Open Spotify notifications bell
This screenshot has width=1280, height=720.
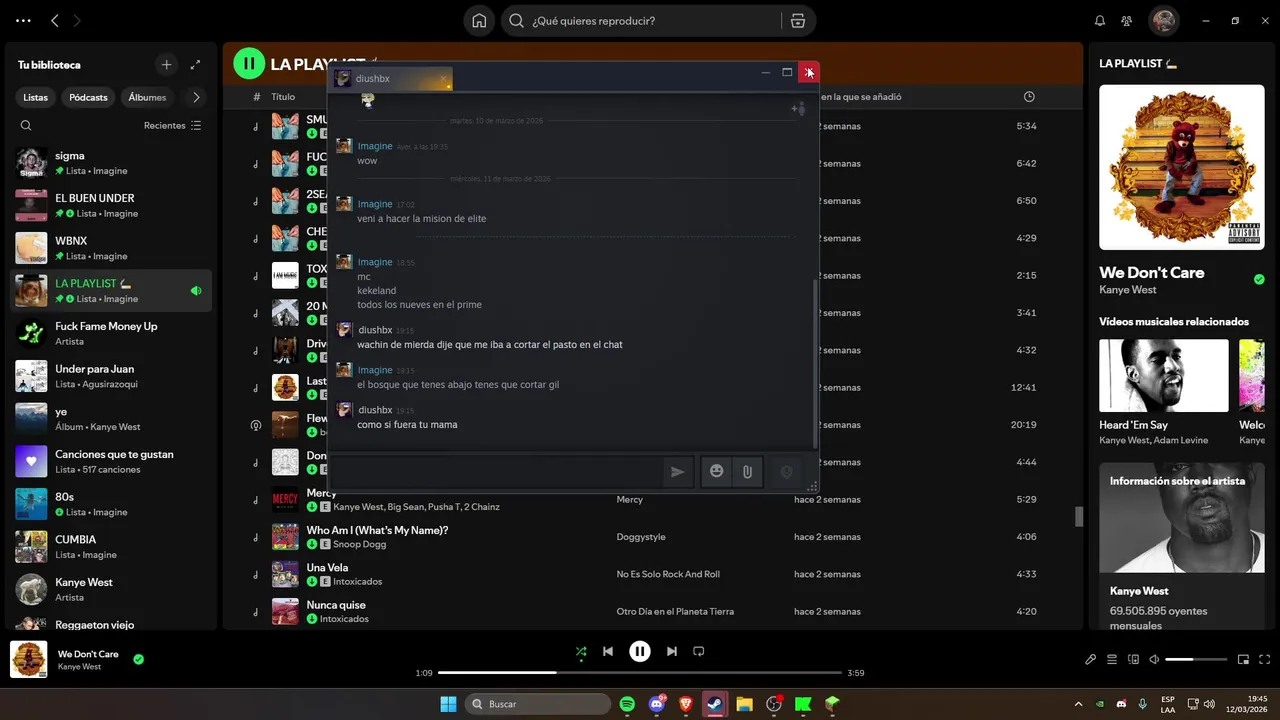click(x=1100, y=21)
